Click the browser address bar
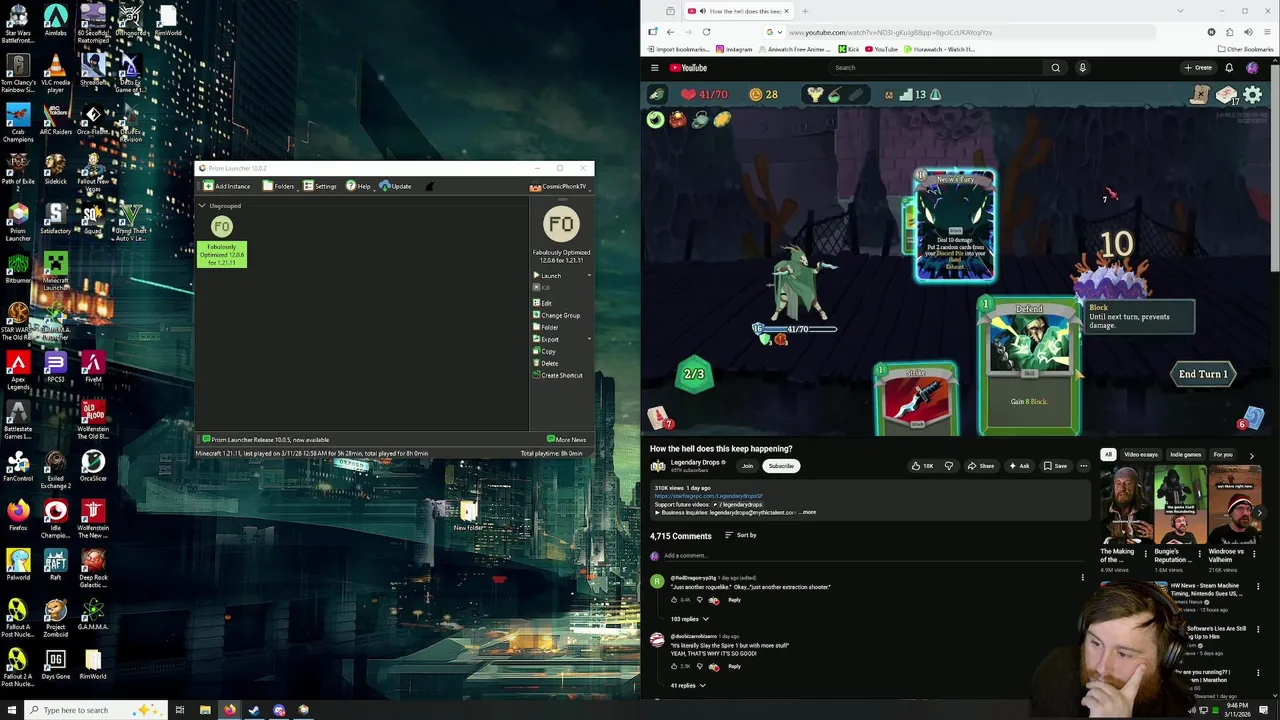1280x720 pixels. pyautogui.click(x=960, y=32)
